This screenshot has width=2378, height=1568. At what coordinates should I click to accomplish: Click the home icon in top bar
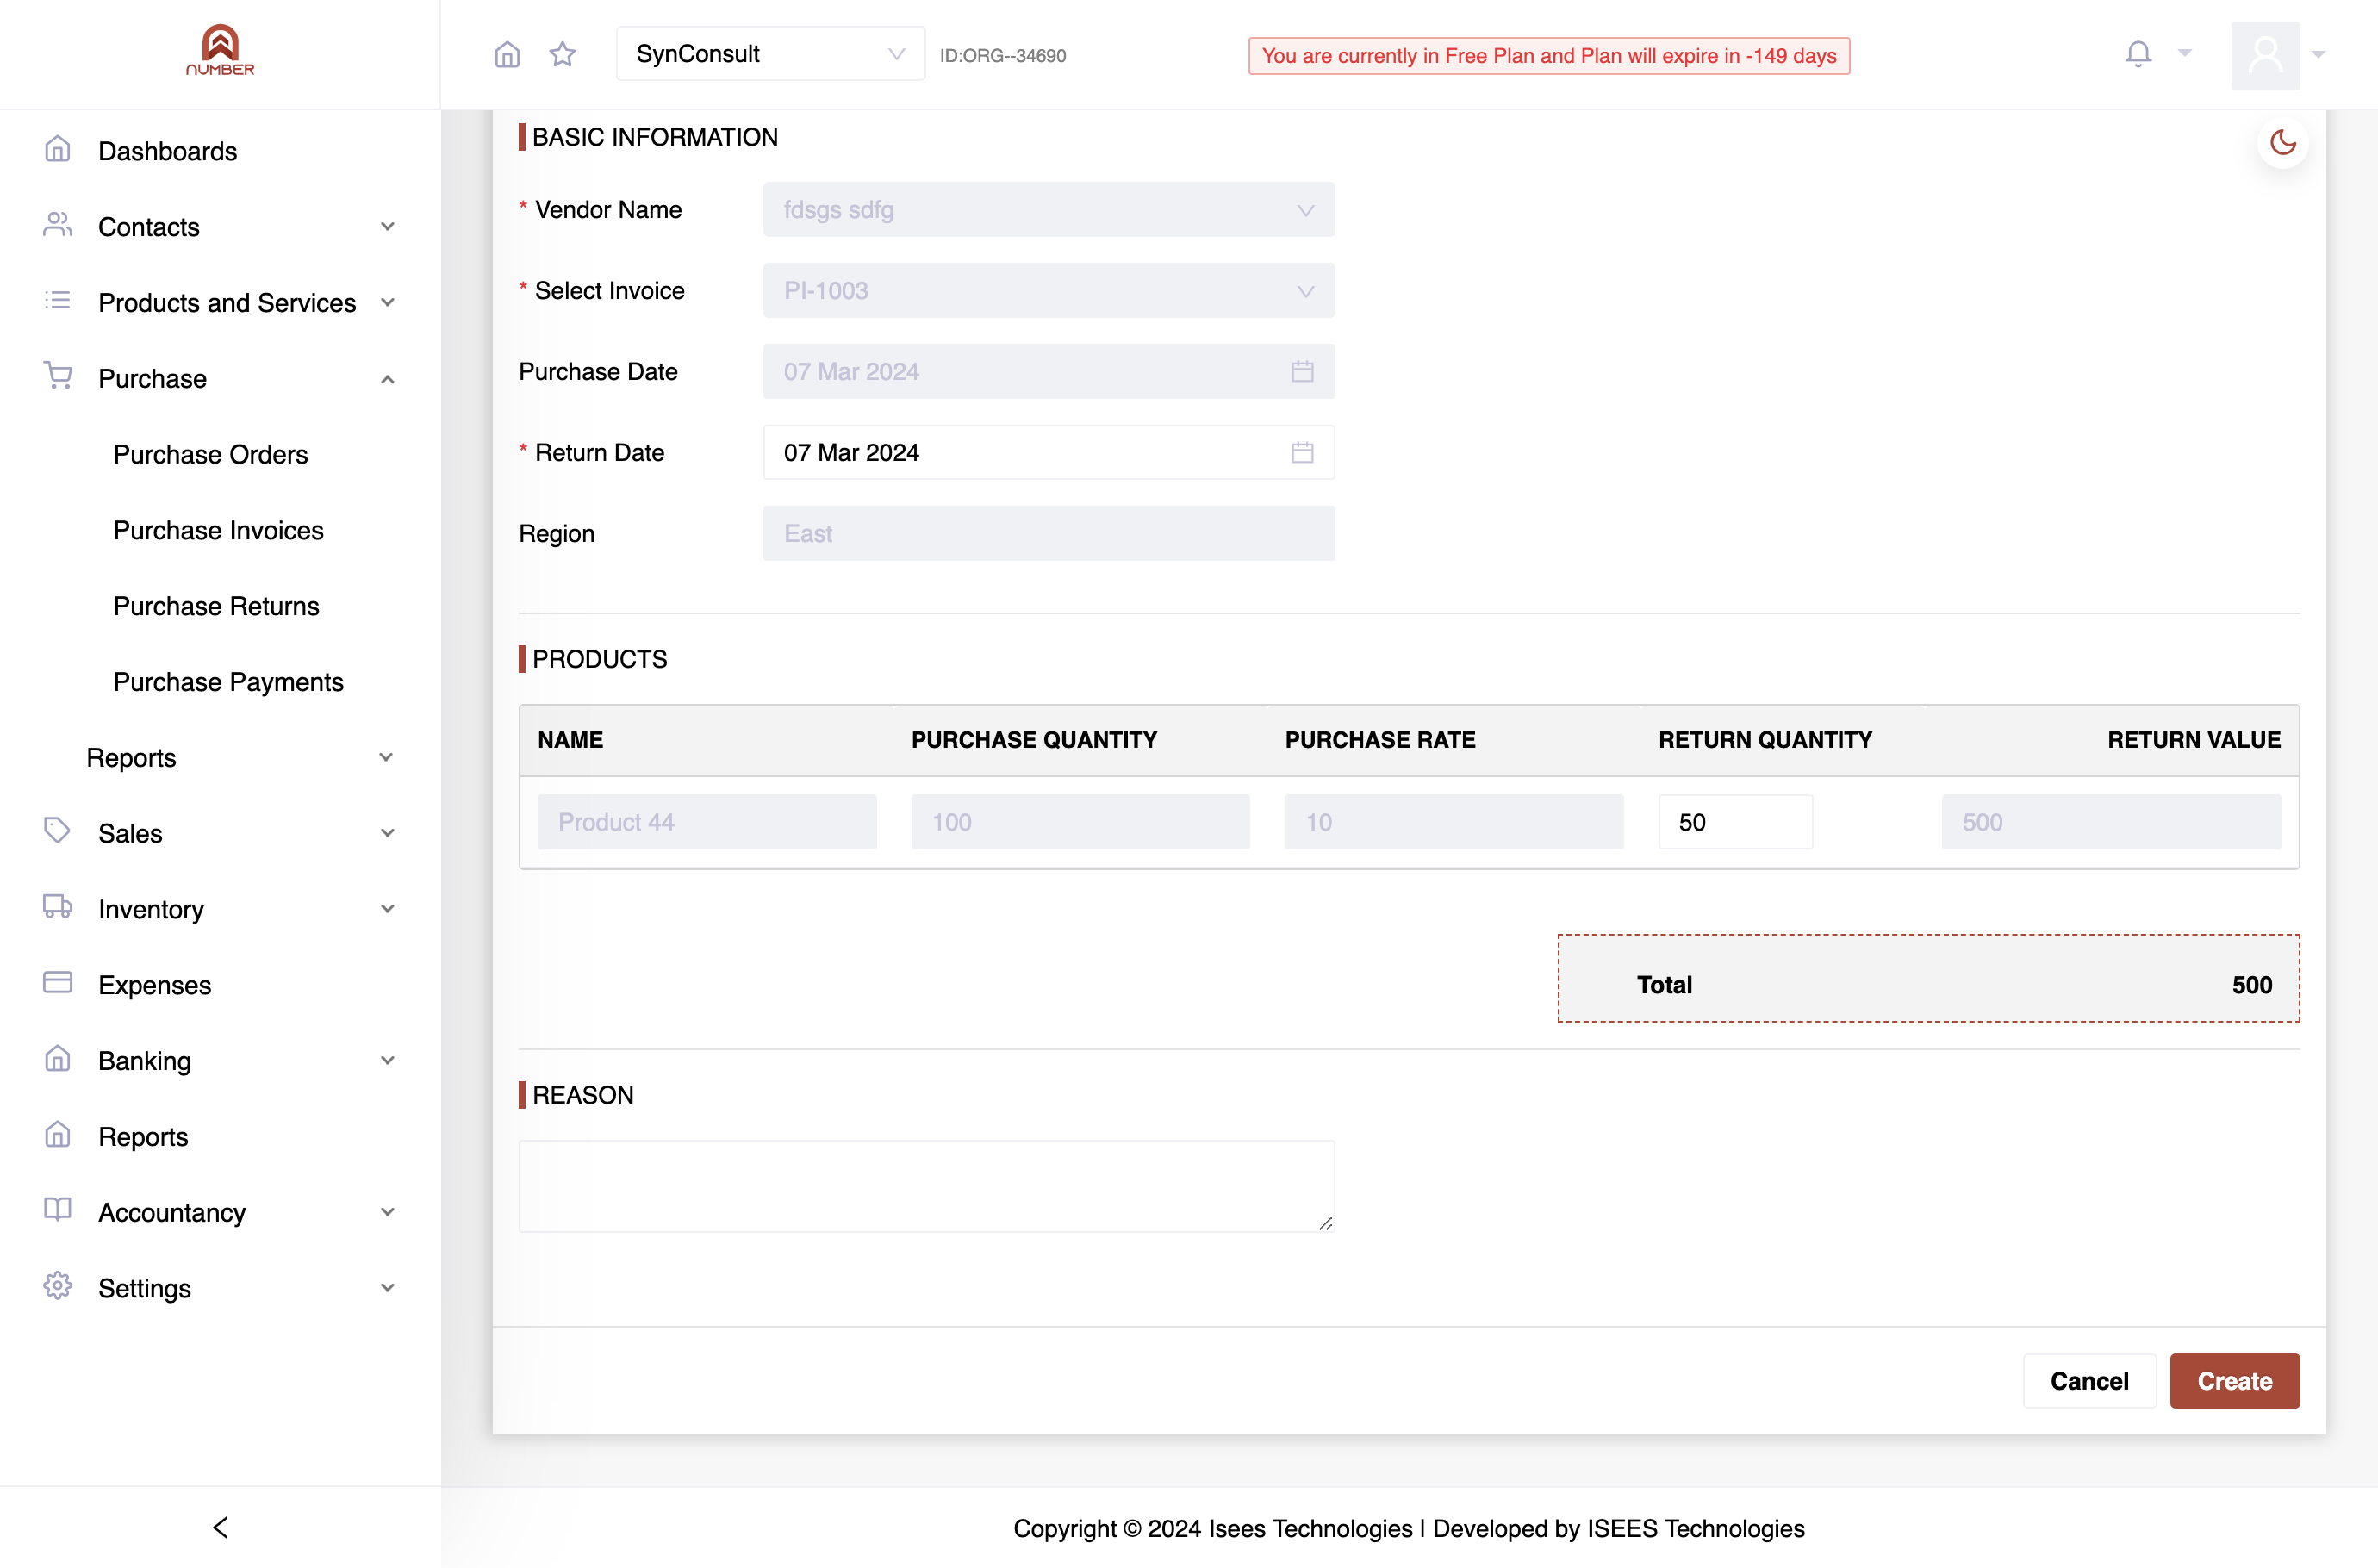click(507, 54)
